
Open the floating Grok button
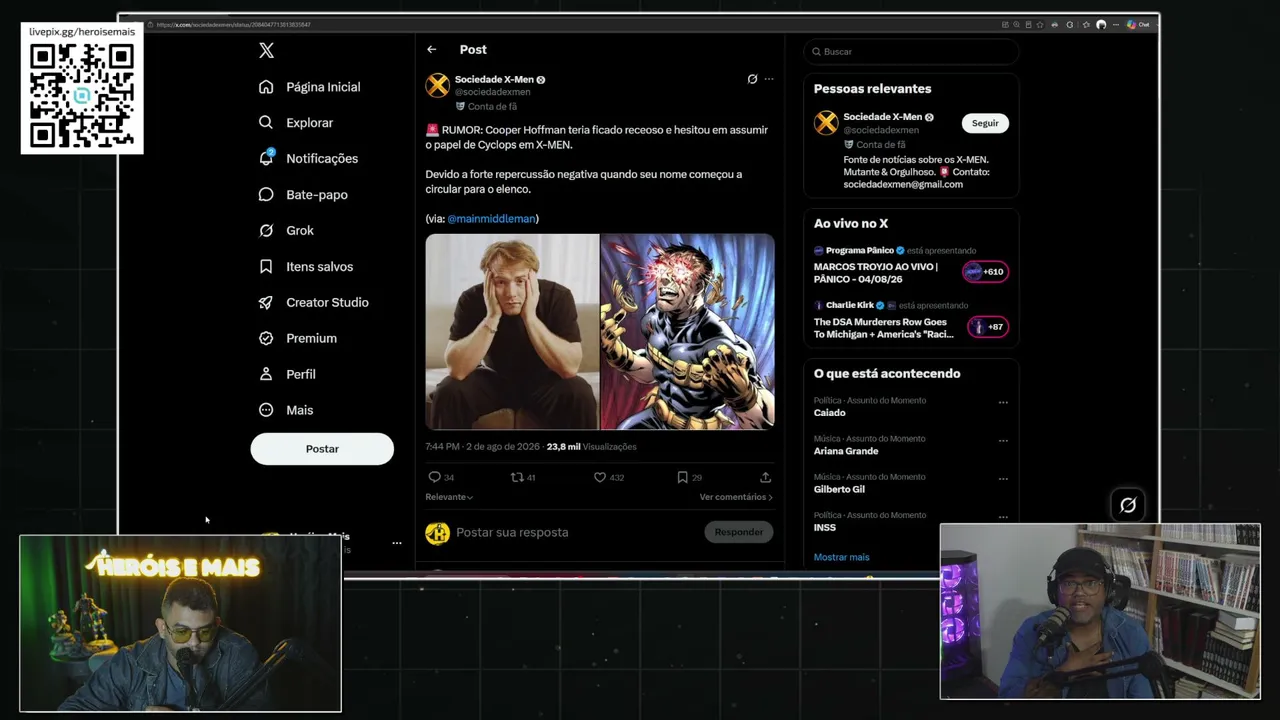tap(1128, 506)
